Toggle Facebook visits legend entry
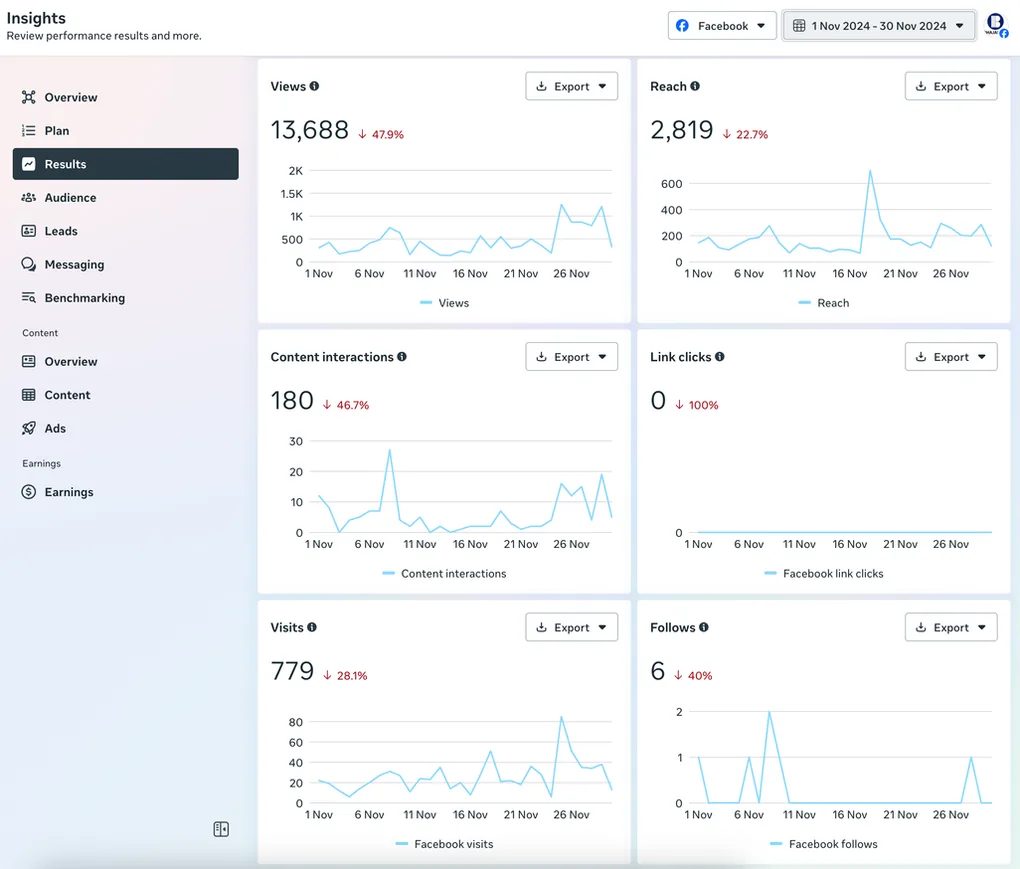This screenshot has height=869, width=1020. click(x=444, y=844)
